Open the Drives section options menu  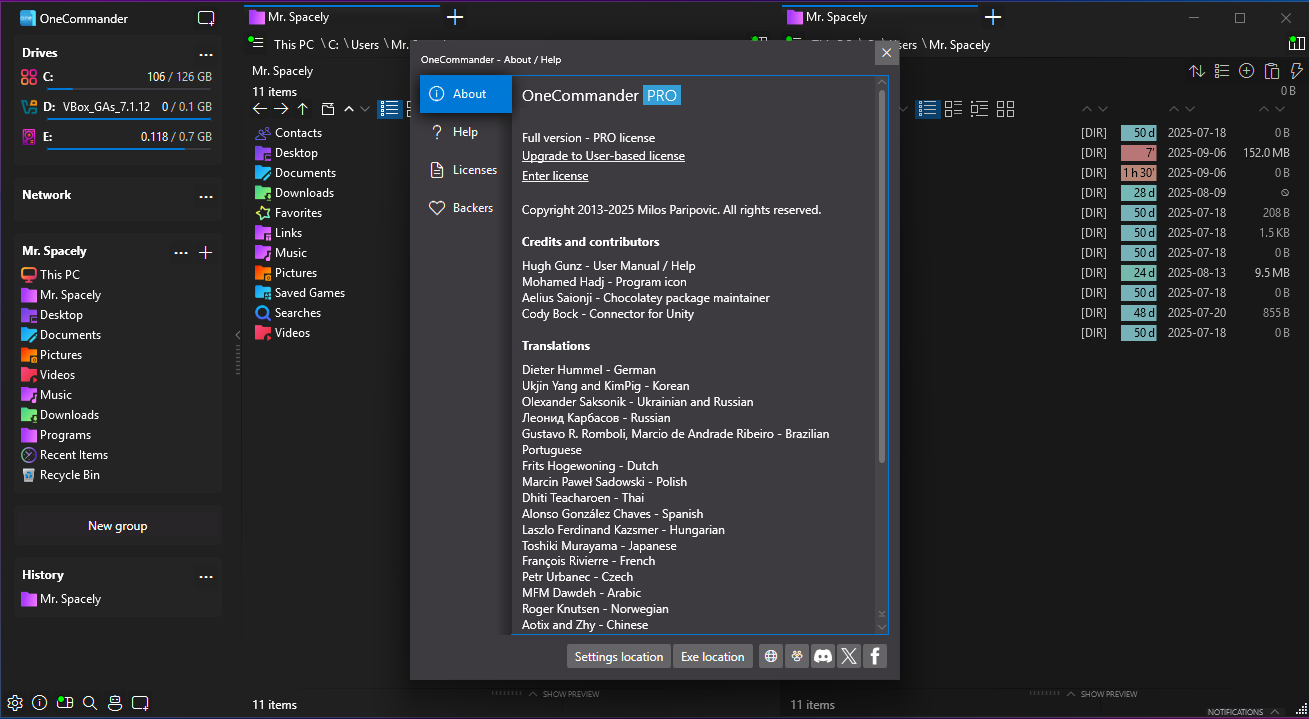coord(206,54)
